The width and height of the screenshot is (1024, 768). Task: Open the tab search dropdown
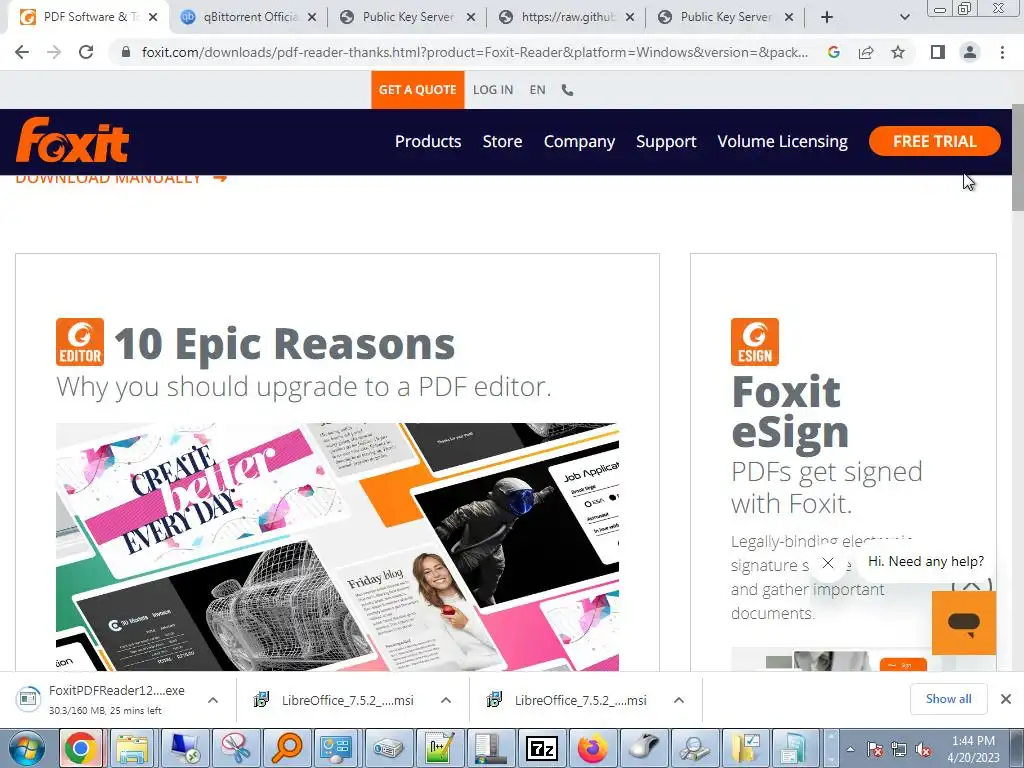pos(904,17)
